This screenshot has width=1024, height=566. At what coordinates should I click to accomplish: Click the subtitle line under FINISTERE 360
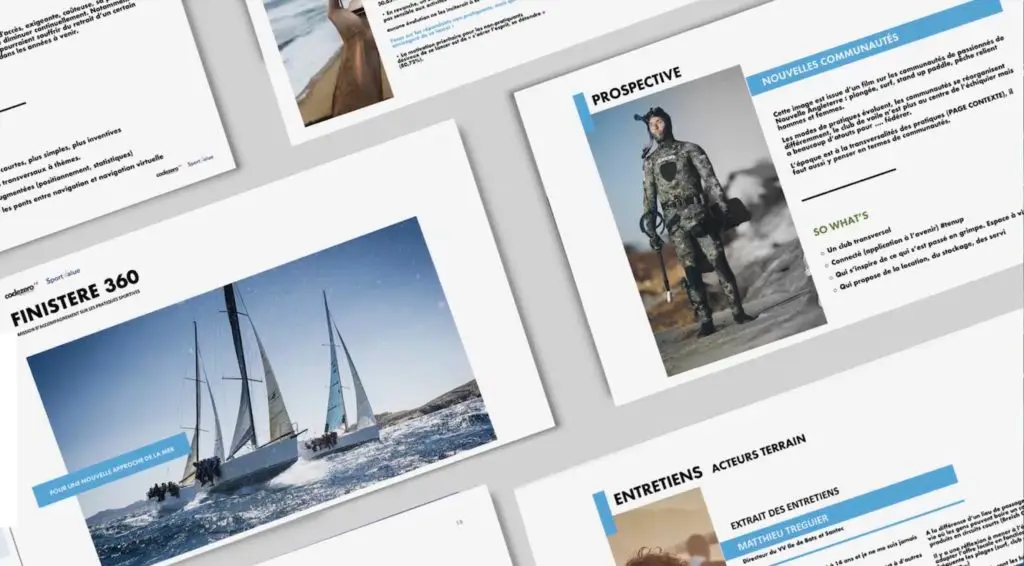point(81,313)
